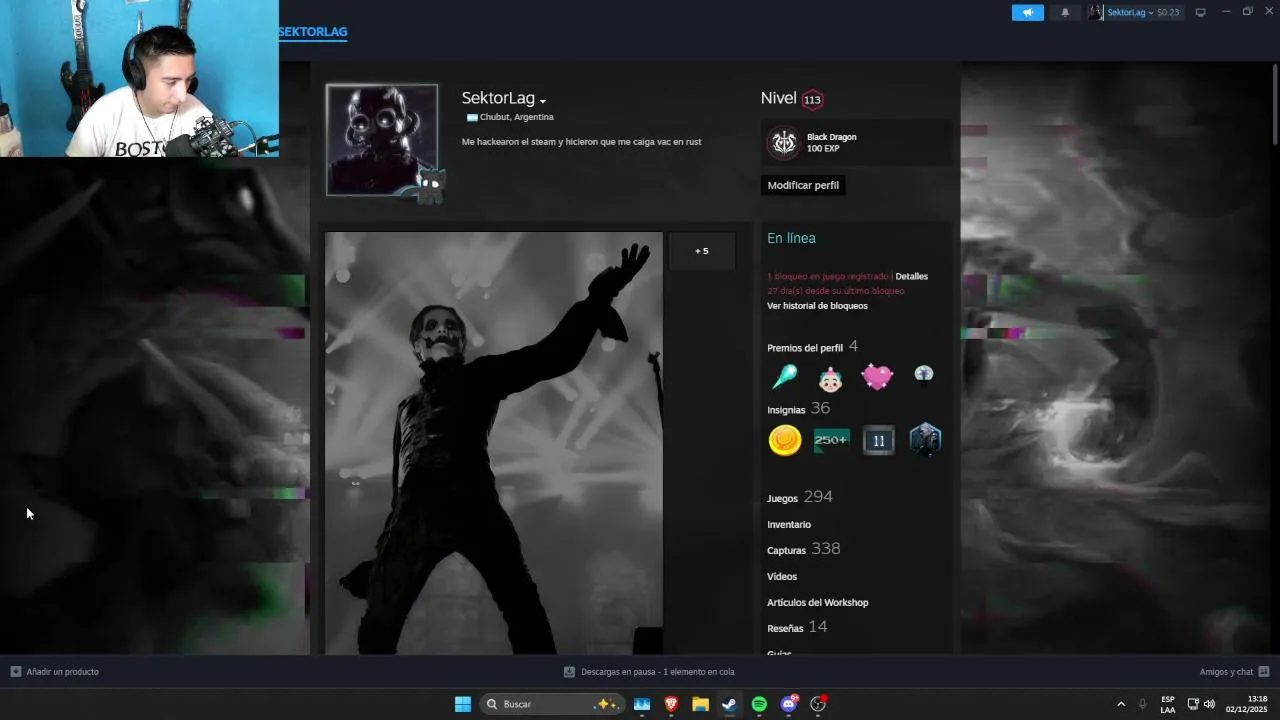
Task: Click the downloads status icon in bottom bar
Action: pos(569,672)
